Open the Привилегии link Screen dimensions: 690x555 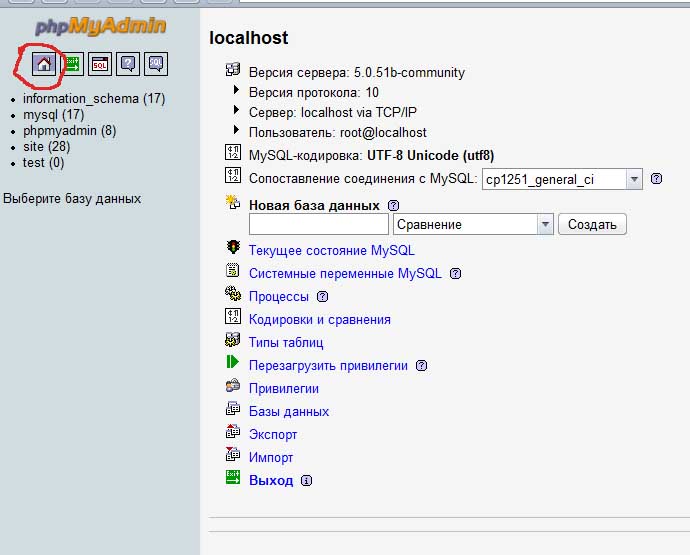[284, 389]
